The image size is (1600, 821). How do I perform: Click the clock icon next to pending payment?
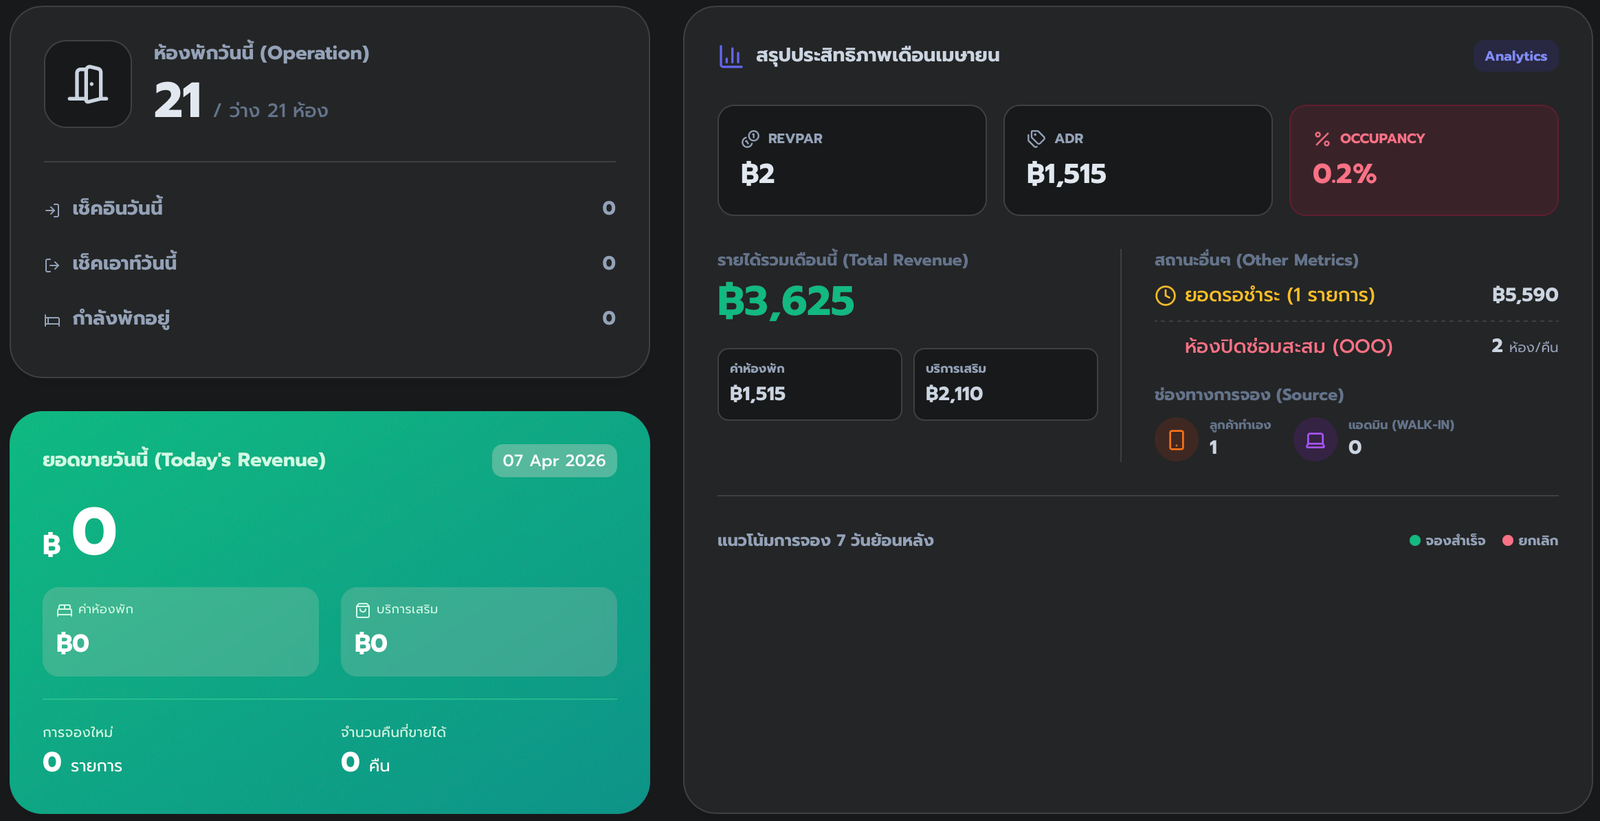[1165, 295]
